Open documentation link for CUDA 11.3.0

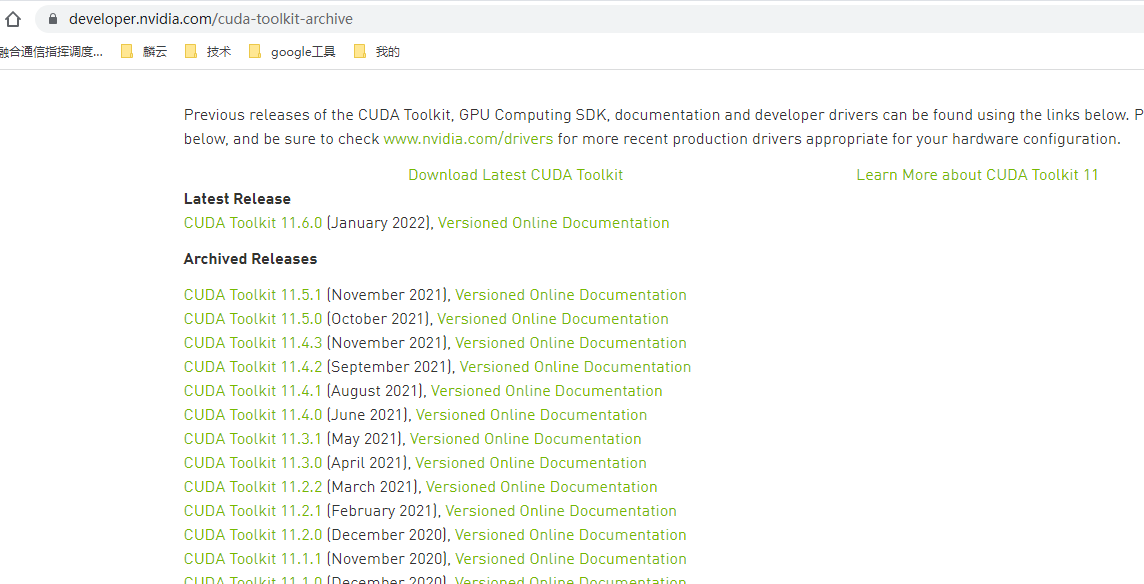(x=531, y=464)
